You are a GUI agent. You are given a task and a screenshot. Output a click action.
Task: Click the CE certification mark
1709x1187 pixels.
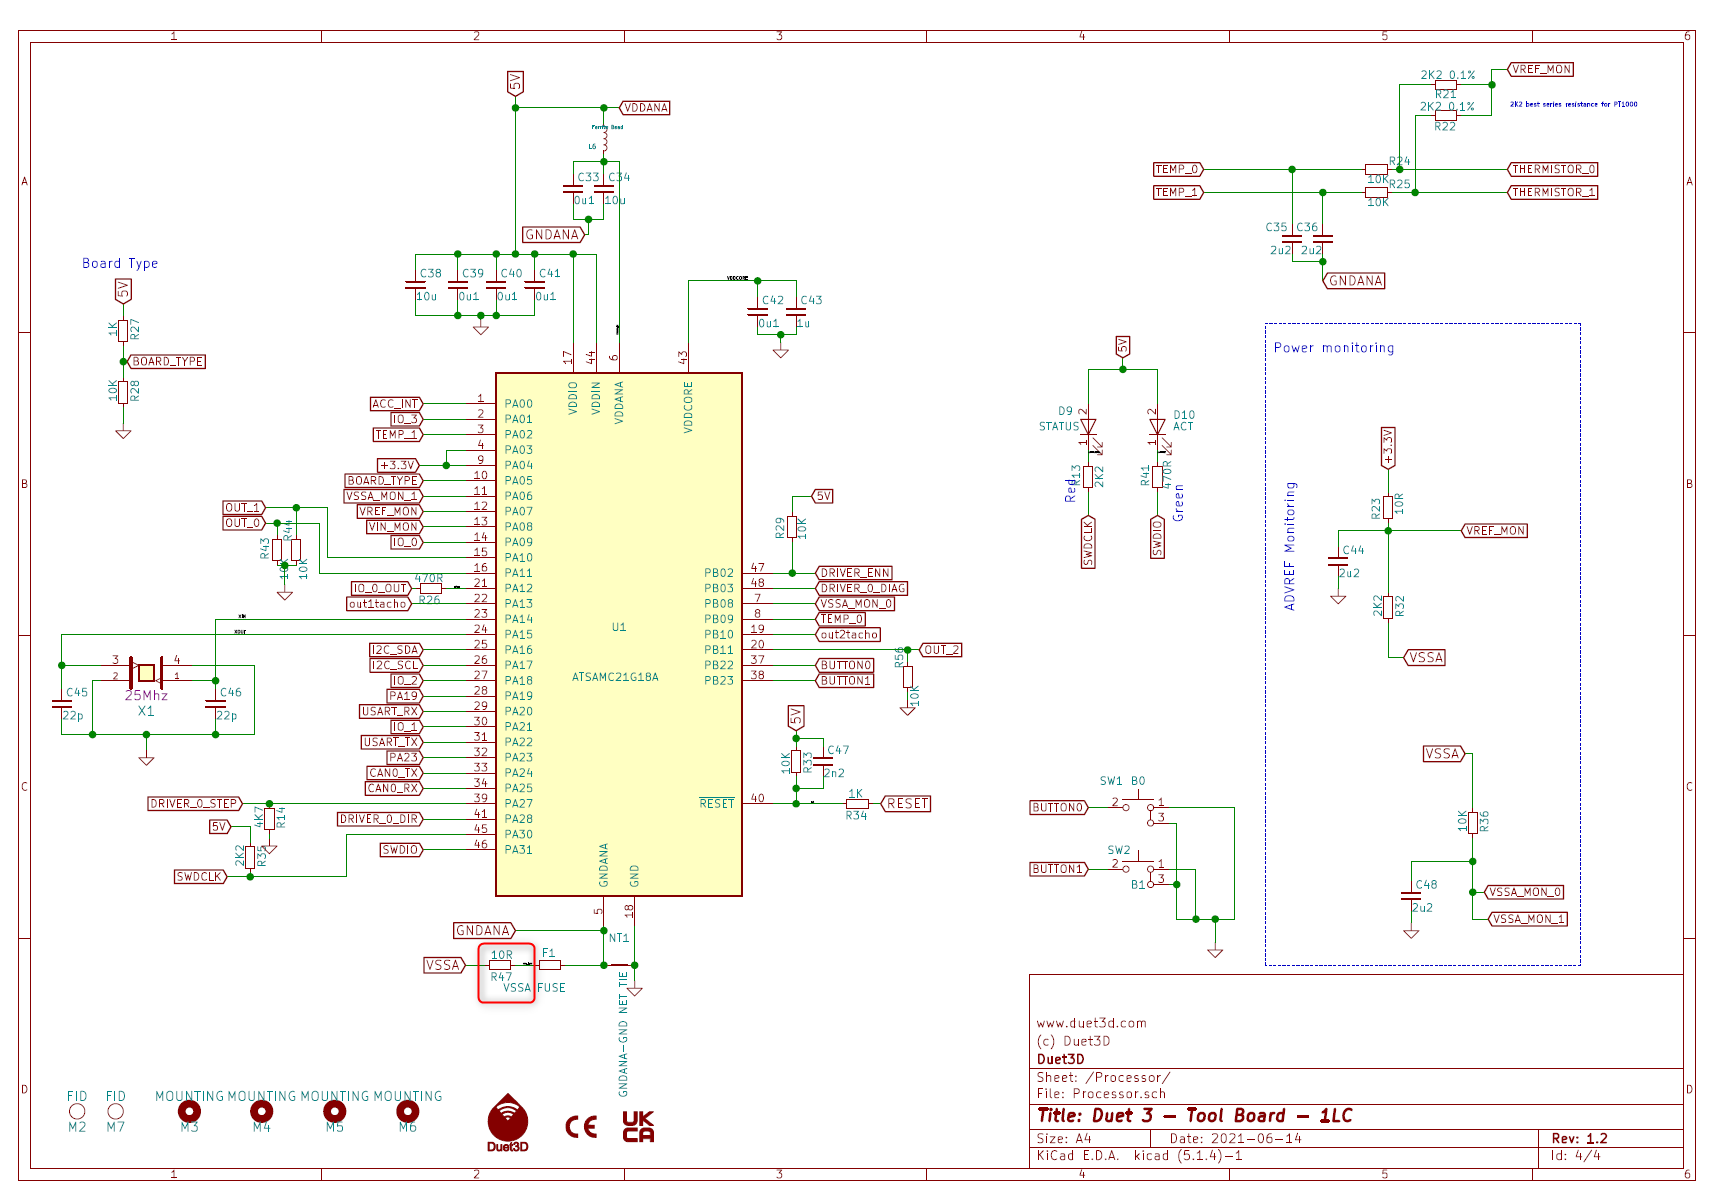[x=581, y=1127]
